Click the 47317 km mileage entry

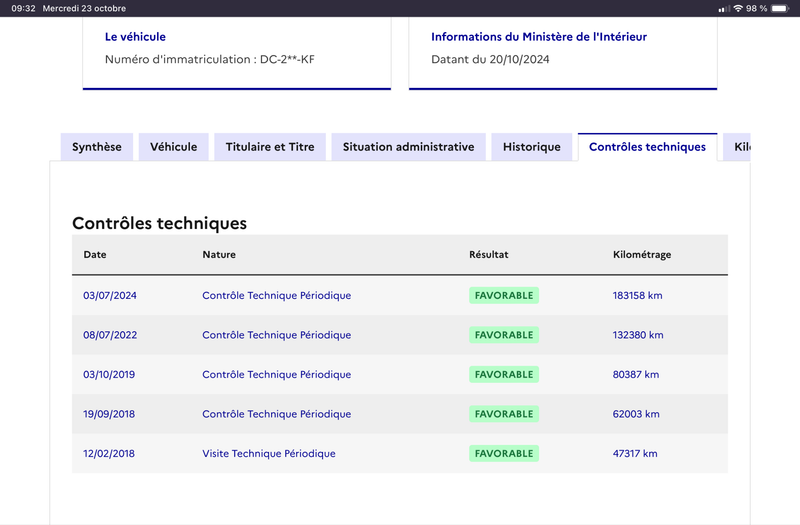(x=635, y=454)
